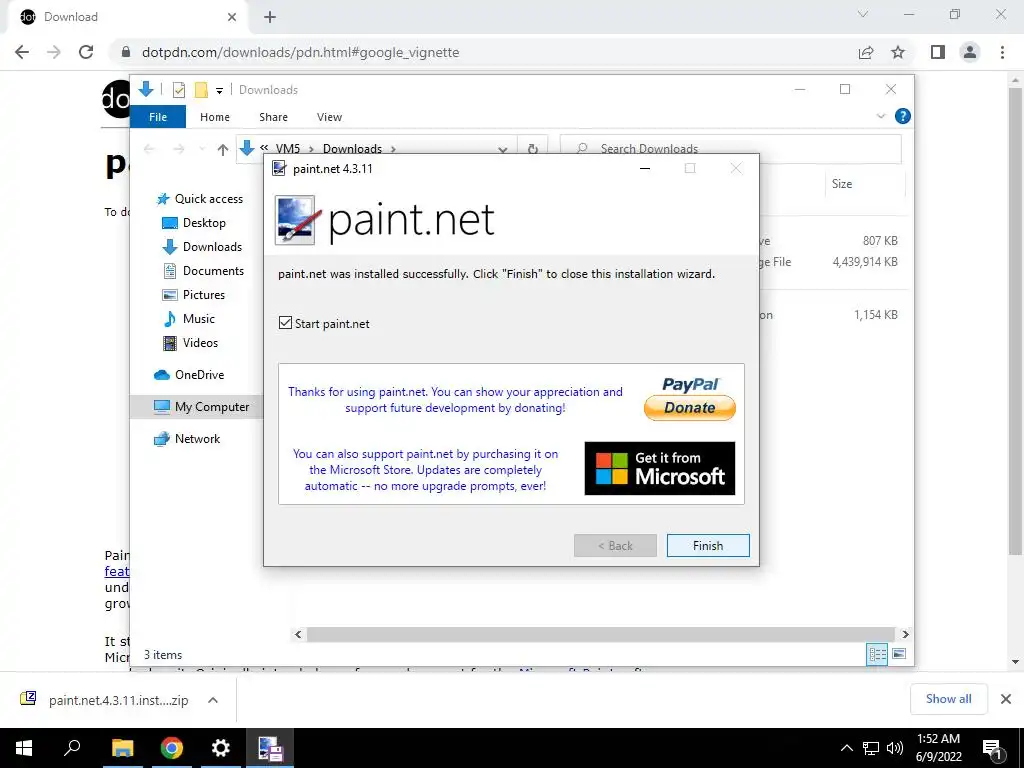This screenshot has width=1024, height=768.
Task: Open the downloaded paint.net zip chevron menu
Action: click(x=212, y=700)
